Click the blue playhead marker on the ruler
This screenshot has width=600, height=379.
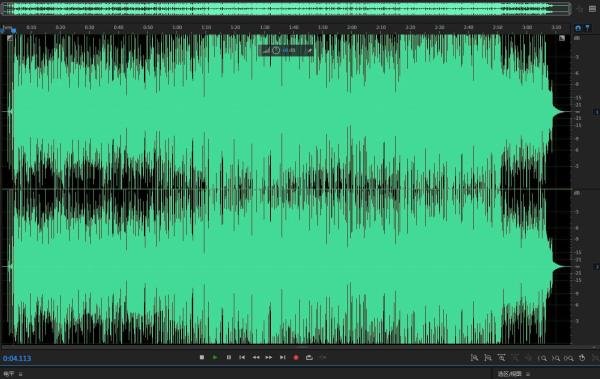(13, 30)
